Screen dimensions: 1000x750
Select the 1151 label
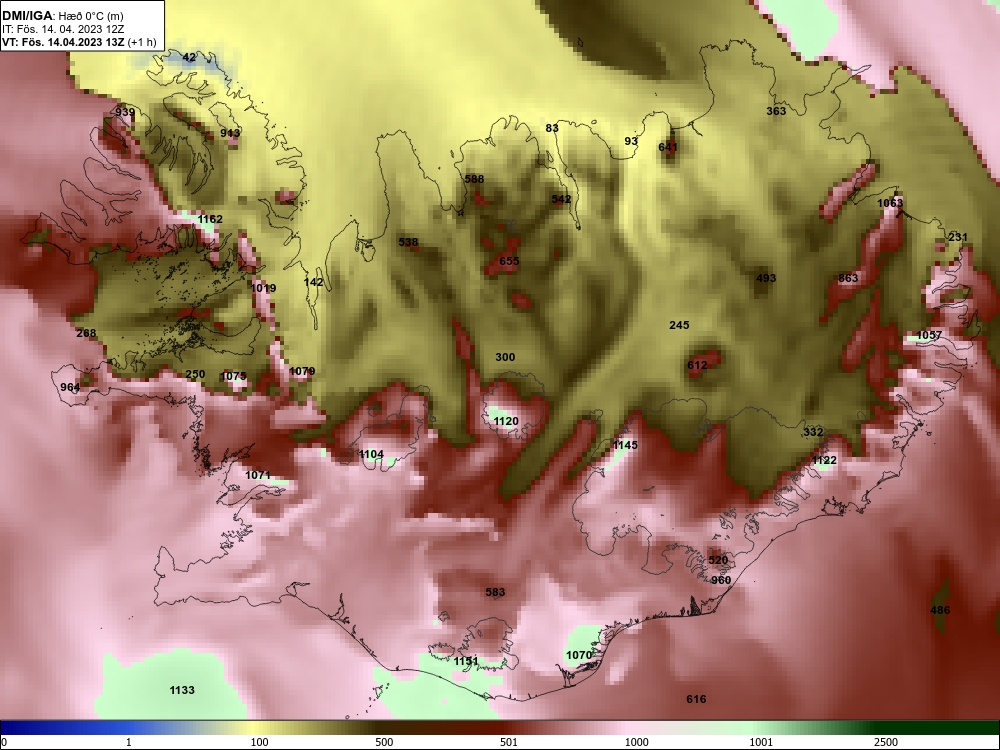pyautogui.click(x=466, y=661)
